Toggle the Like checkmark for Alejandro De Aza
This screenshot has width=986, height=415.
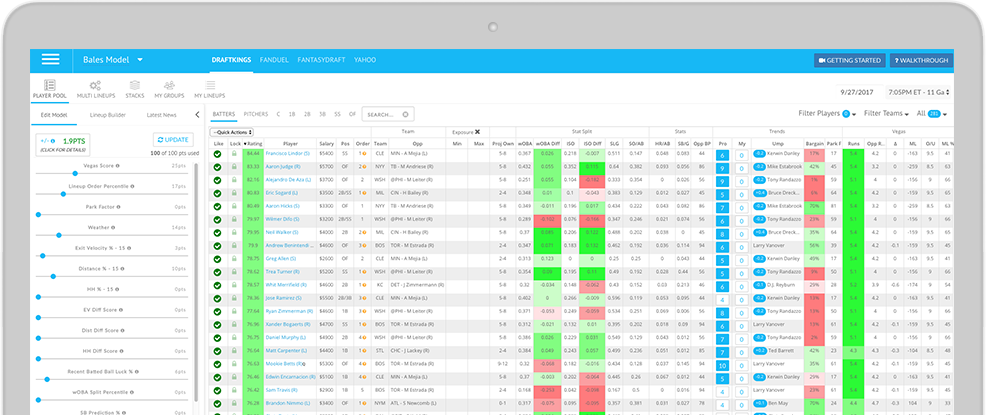(x=218, y=180)
